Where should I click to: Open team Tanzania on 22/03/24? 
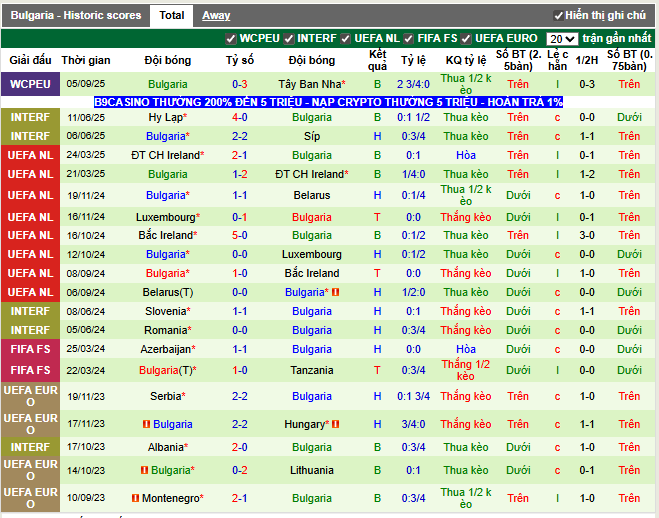pyautogui.click(x=312, y=370)
